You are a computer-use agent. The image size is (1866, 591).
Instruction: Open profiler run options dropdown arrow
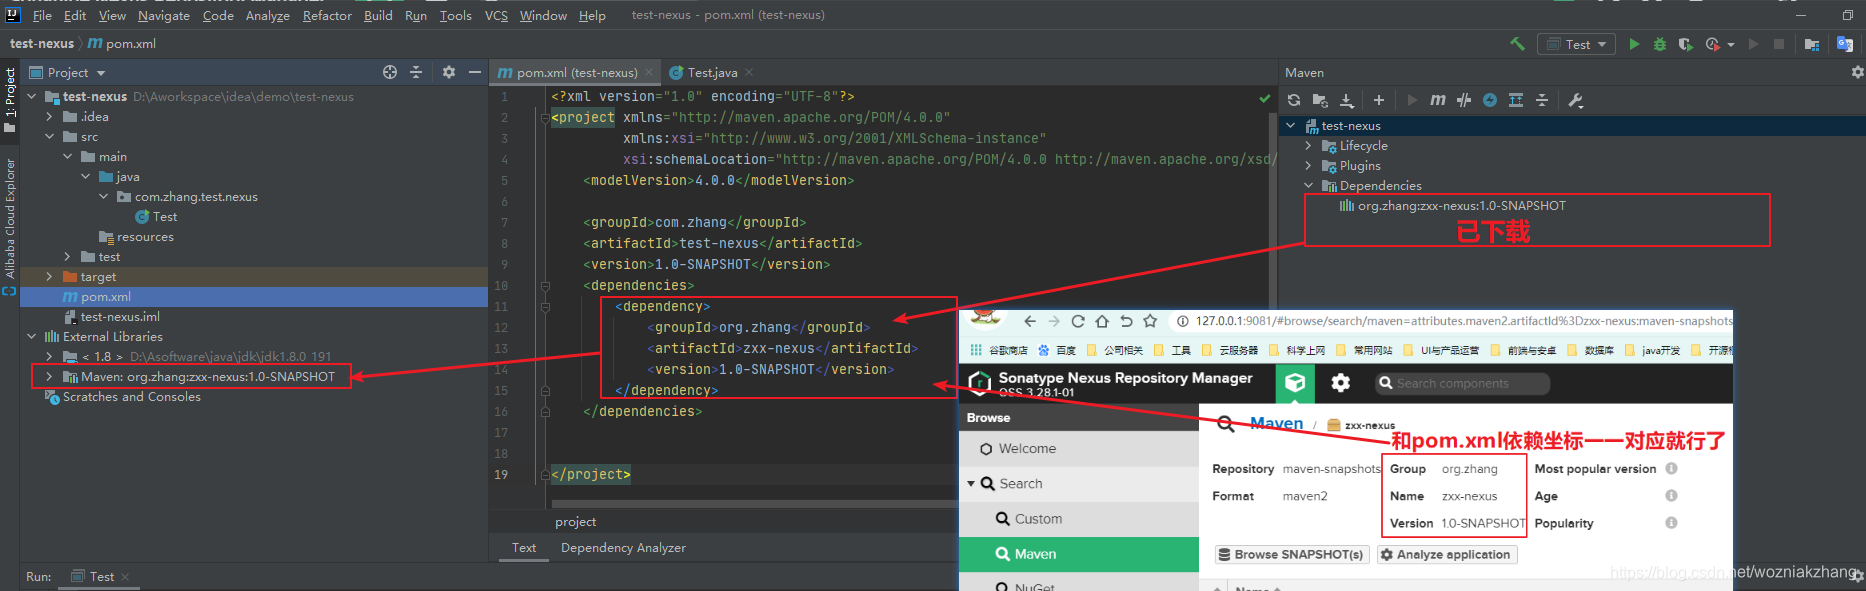click(1731, 45)
